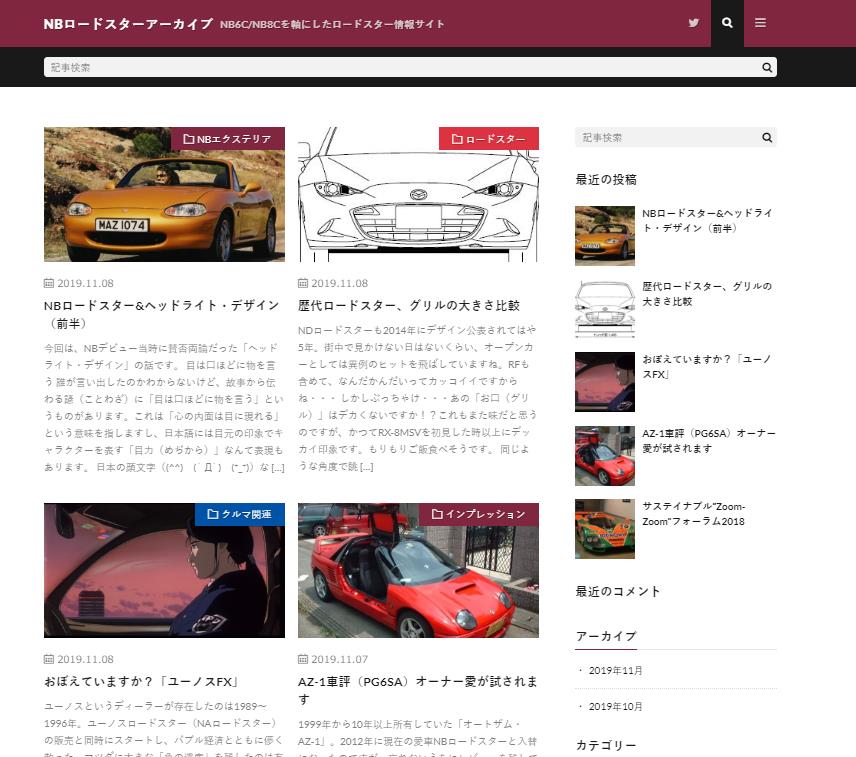Open sidebar line-drawing roadster thumbnail
This screenshot has width=856, height=757.
click(605, 309)
